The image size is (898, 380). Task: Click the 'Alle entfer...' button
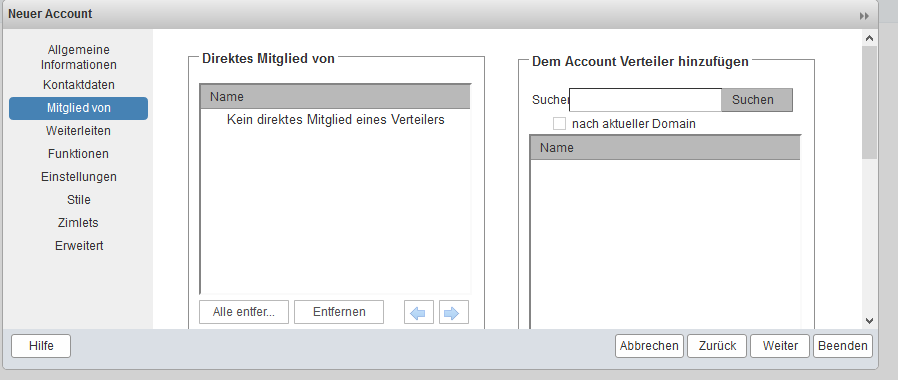tap(244, 312)
